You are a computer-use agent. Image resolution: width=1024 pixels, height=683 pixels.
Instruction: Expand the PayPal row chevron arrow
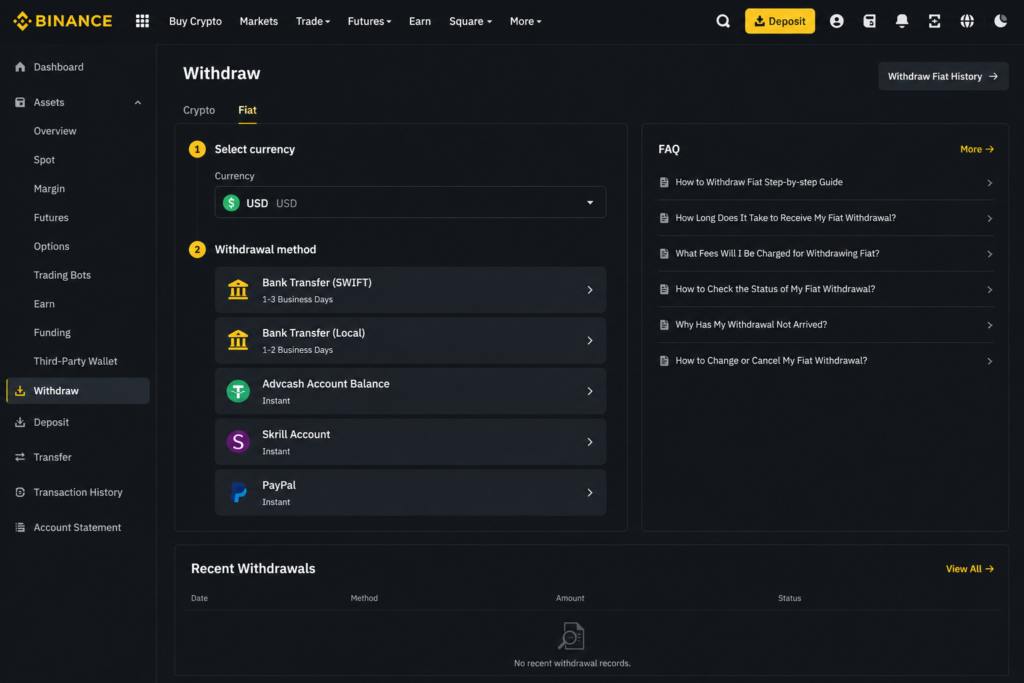590,493
